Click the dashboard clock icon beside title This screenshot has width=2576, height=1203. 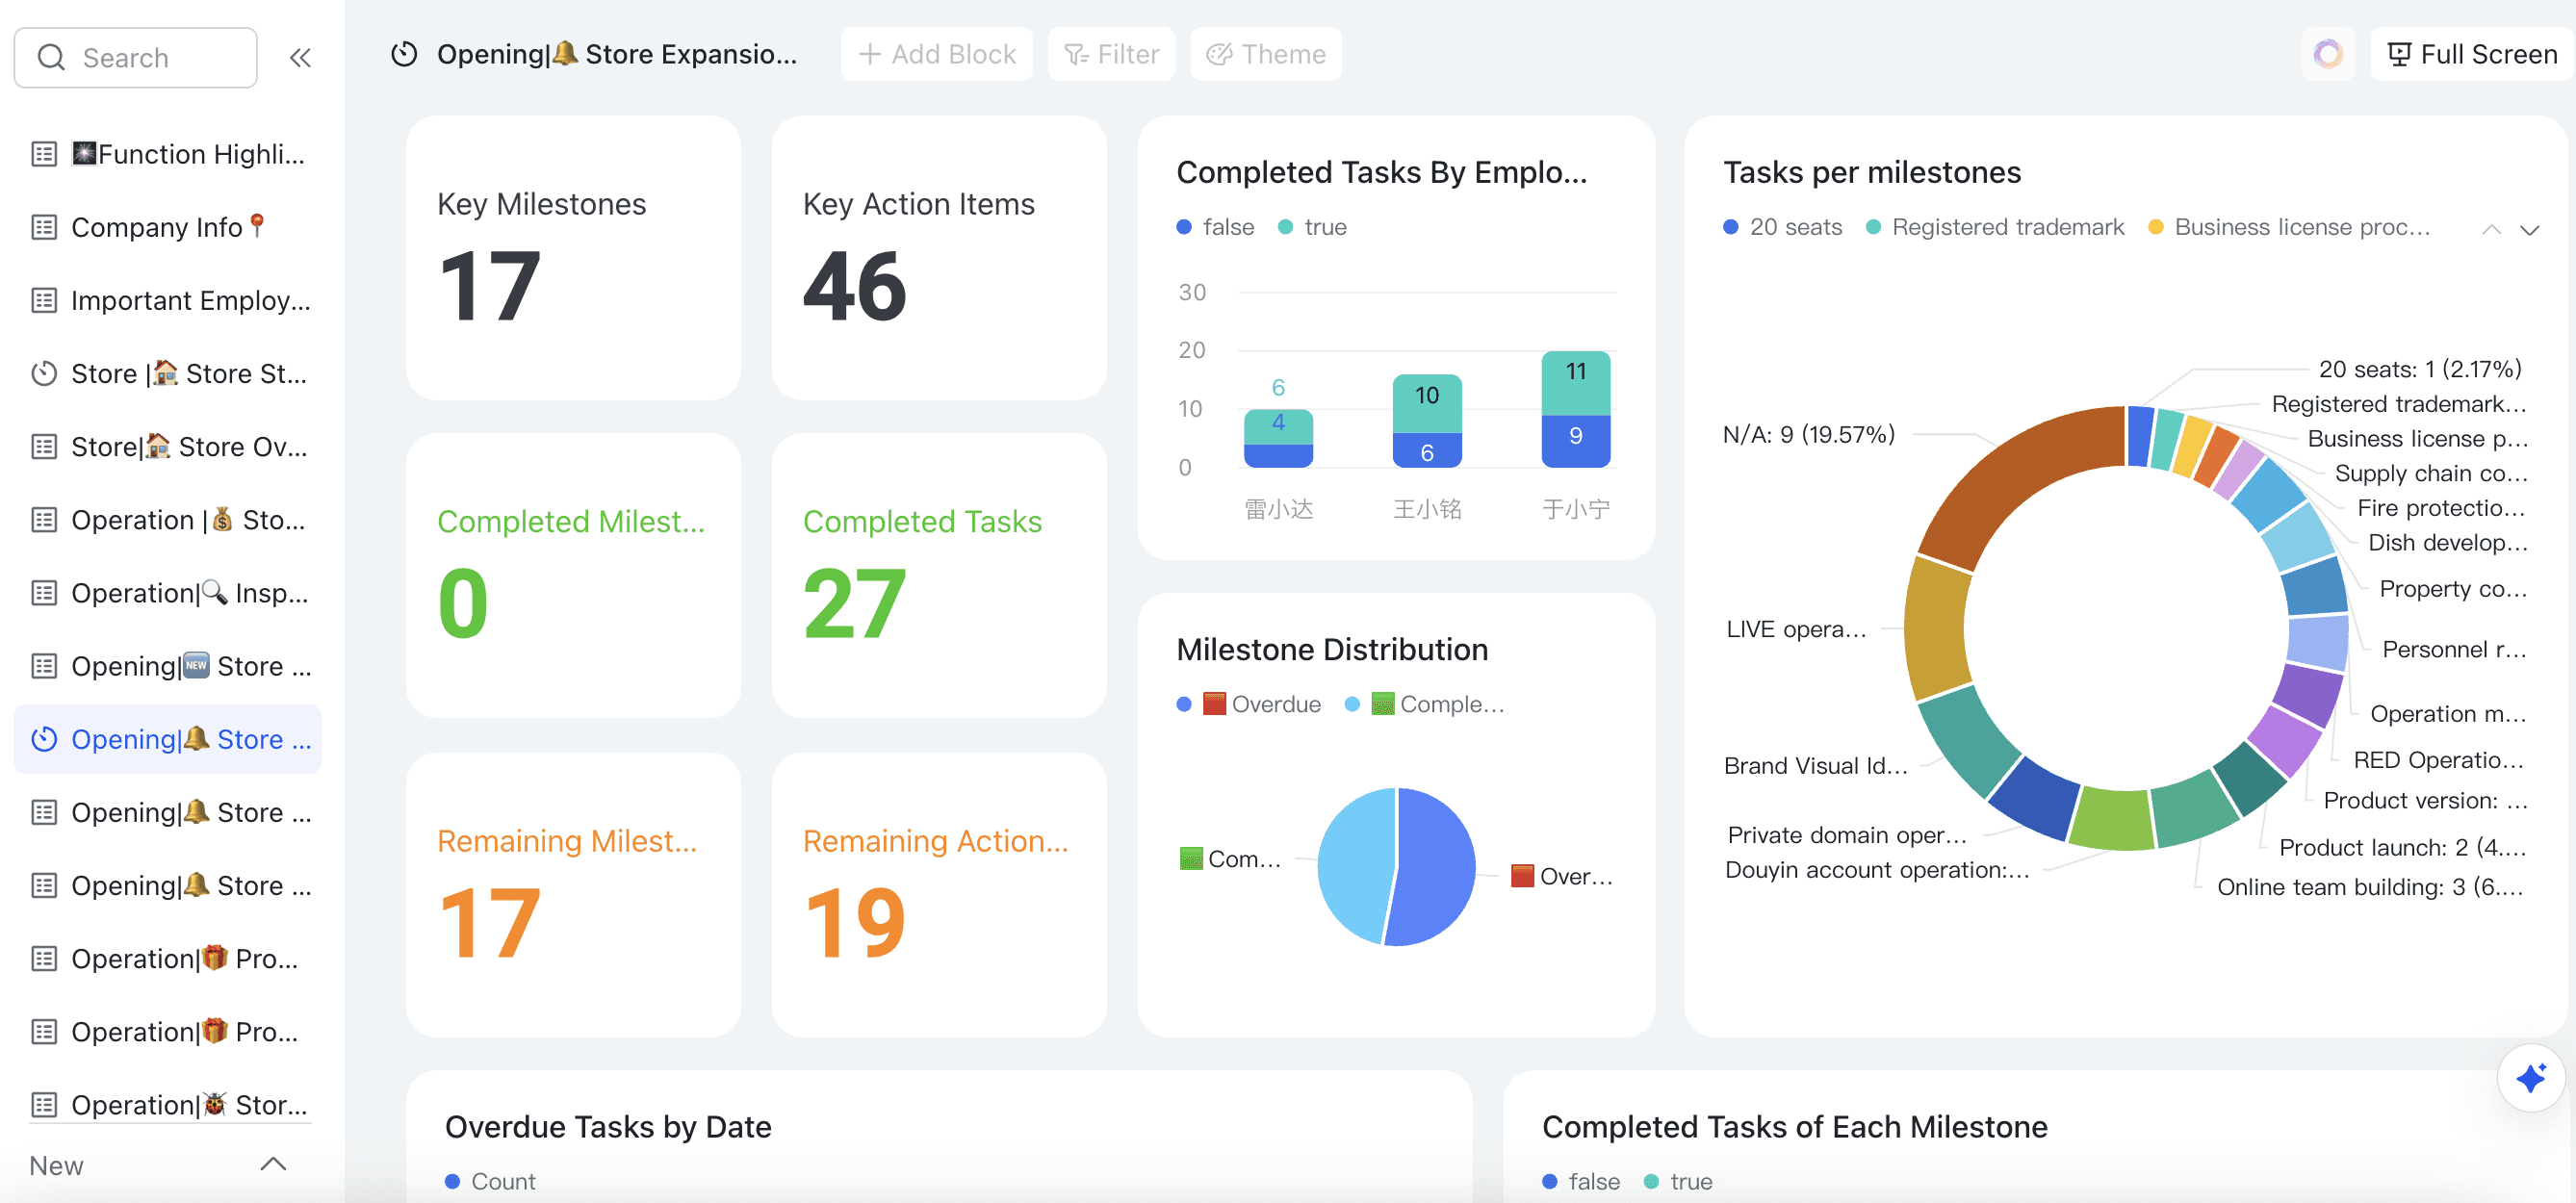[x=404, y=54]
